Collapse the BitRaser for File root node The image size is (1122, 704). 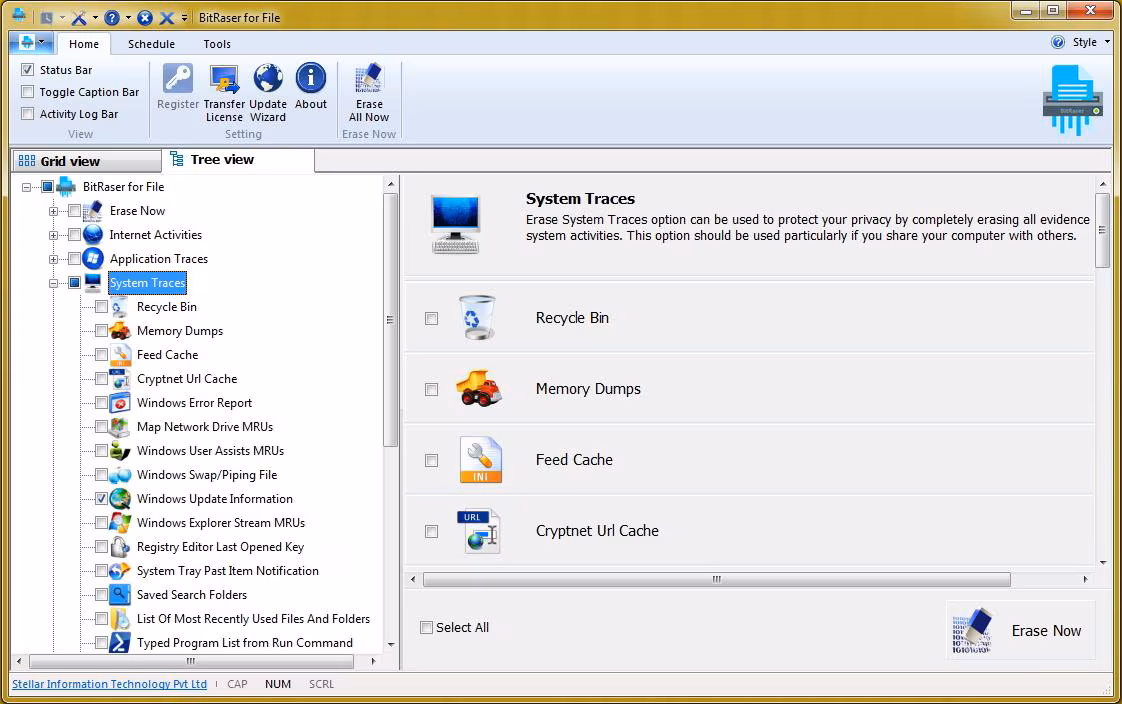26,187
